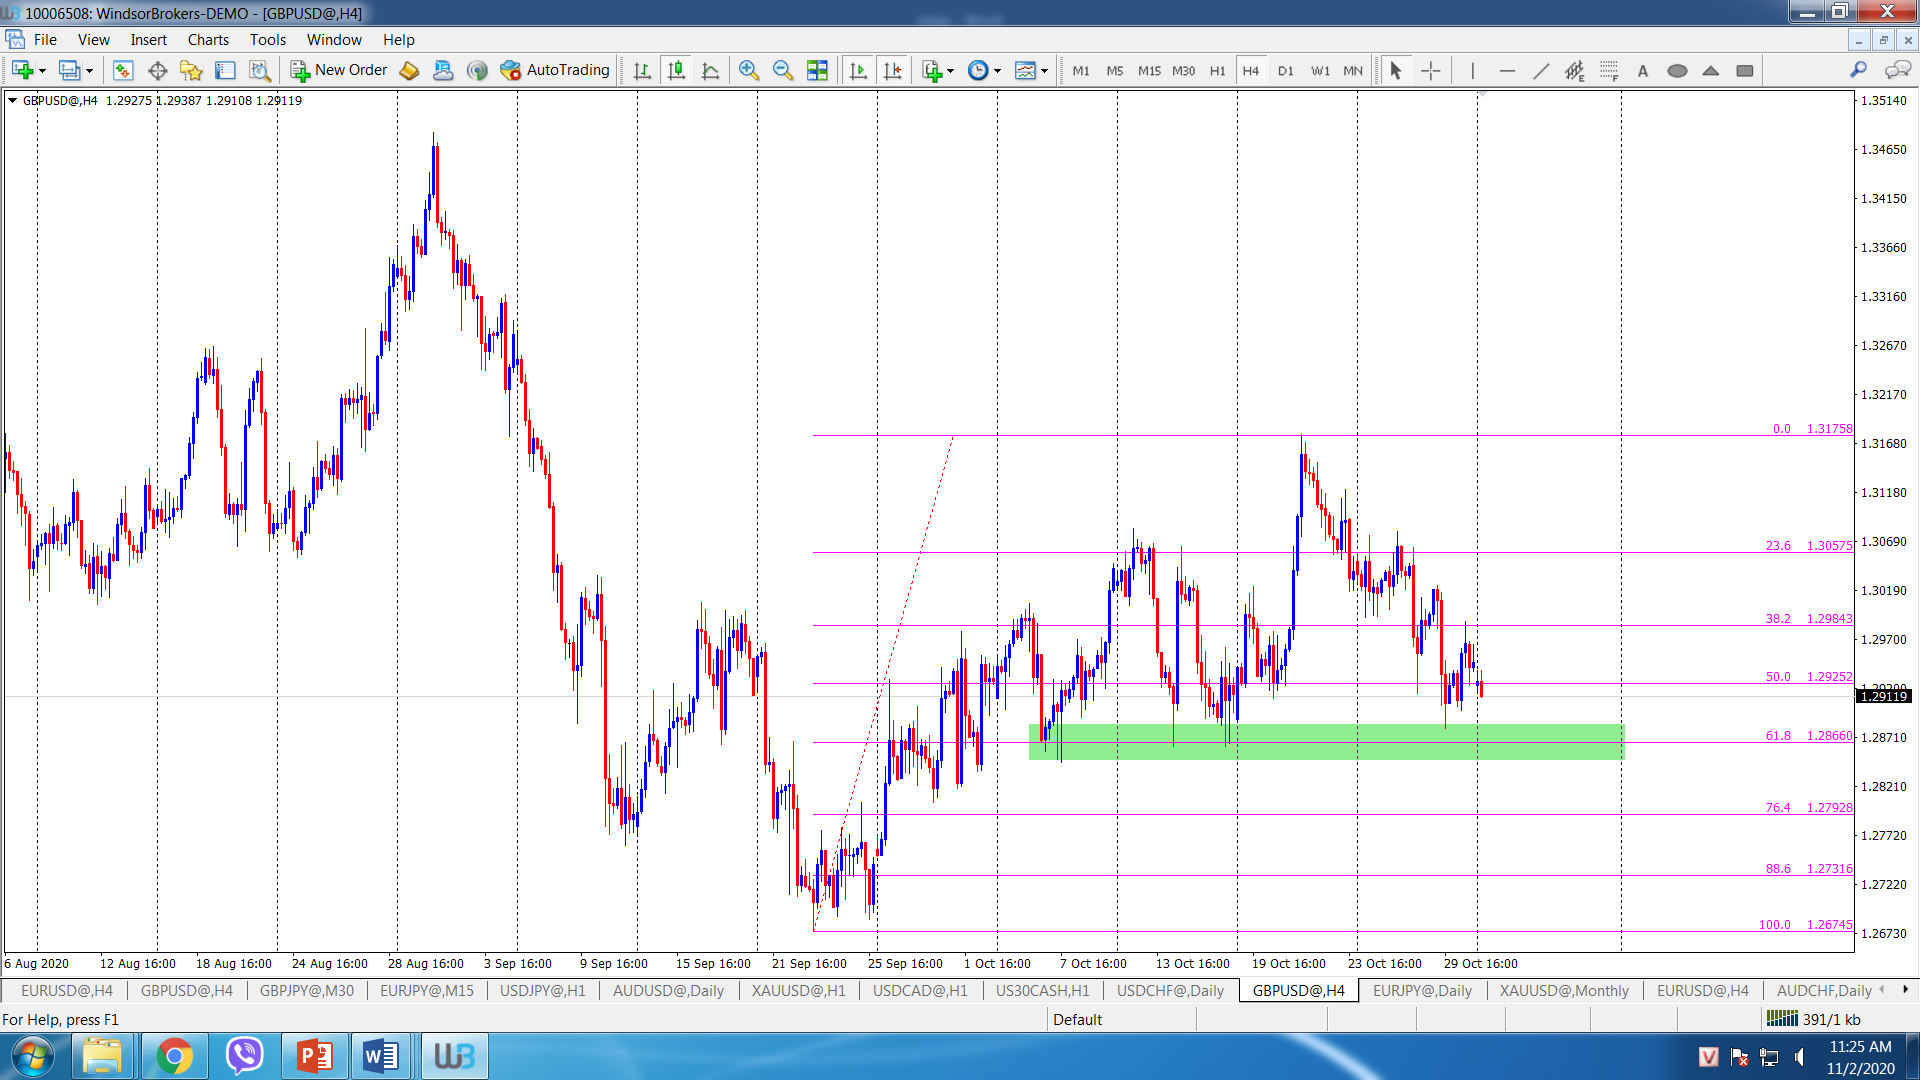1920x1080 pixels.
Task: Switch to XAUUSD@,H1 chart tab
Action: [798, 990]
